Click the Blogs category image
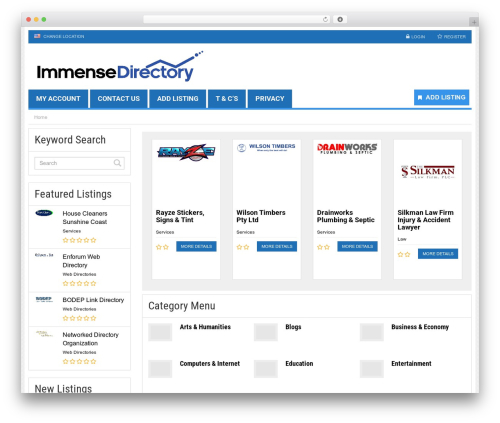Screen dimensions: 500x423 (266, 332)
